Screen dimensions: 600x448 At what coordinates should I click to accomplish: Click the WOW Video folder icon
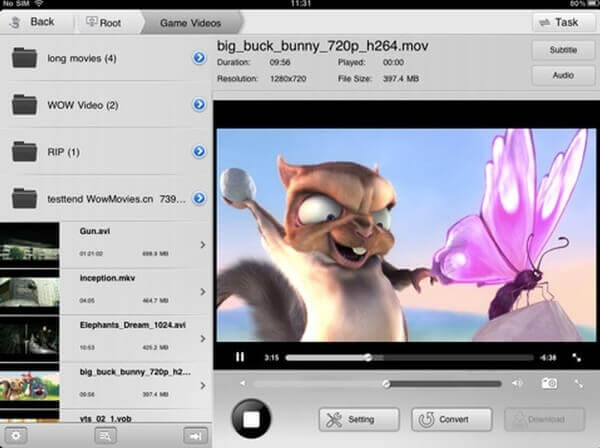tap(24, 104)
